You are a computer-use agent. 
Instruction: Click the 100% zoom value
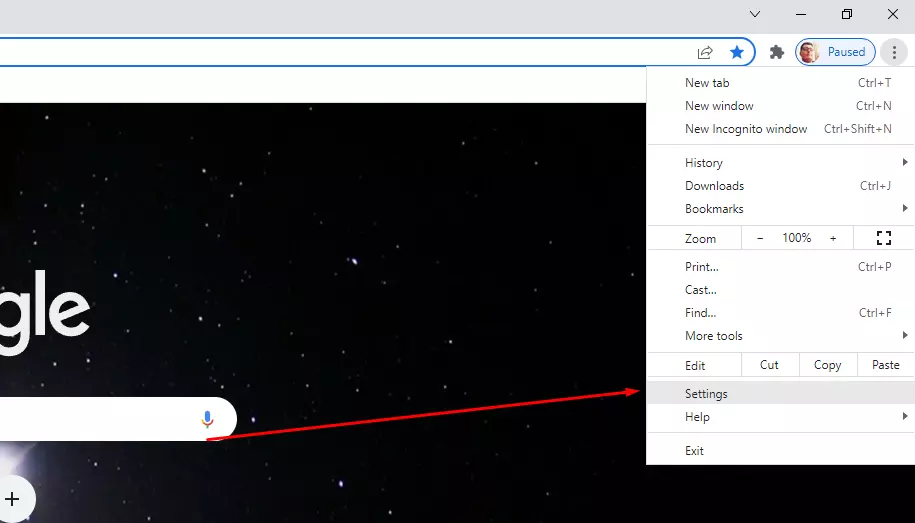(797, 238)
